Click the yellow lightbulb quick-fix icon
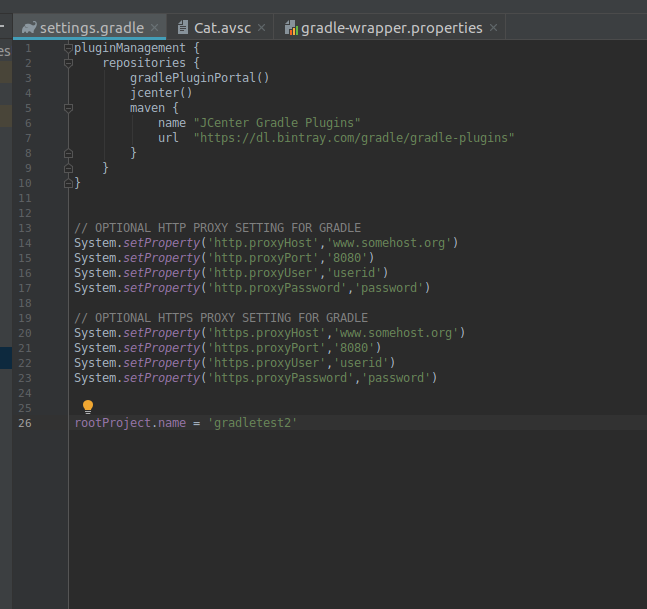 (88, 407)
